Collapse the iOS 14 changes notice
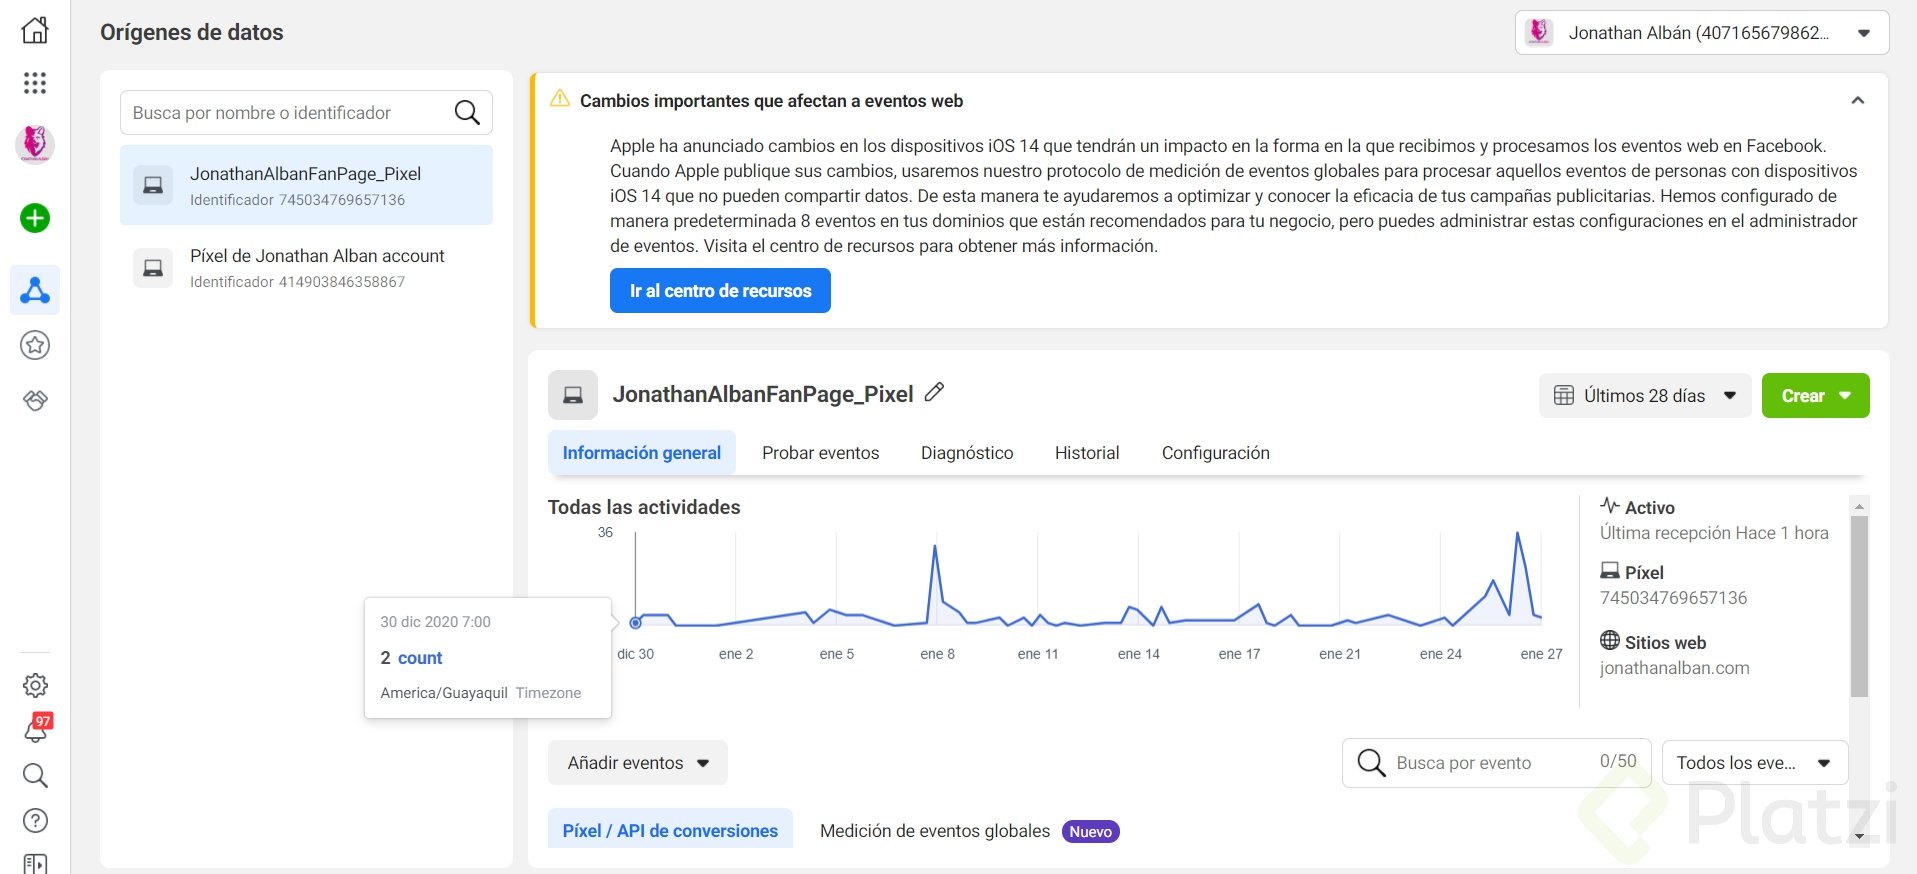The height and width of the screenshot is (874, 1917). 1858,100
